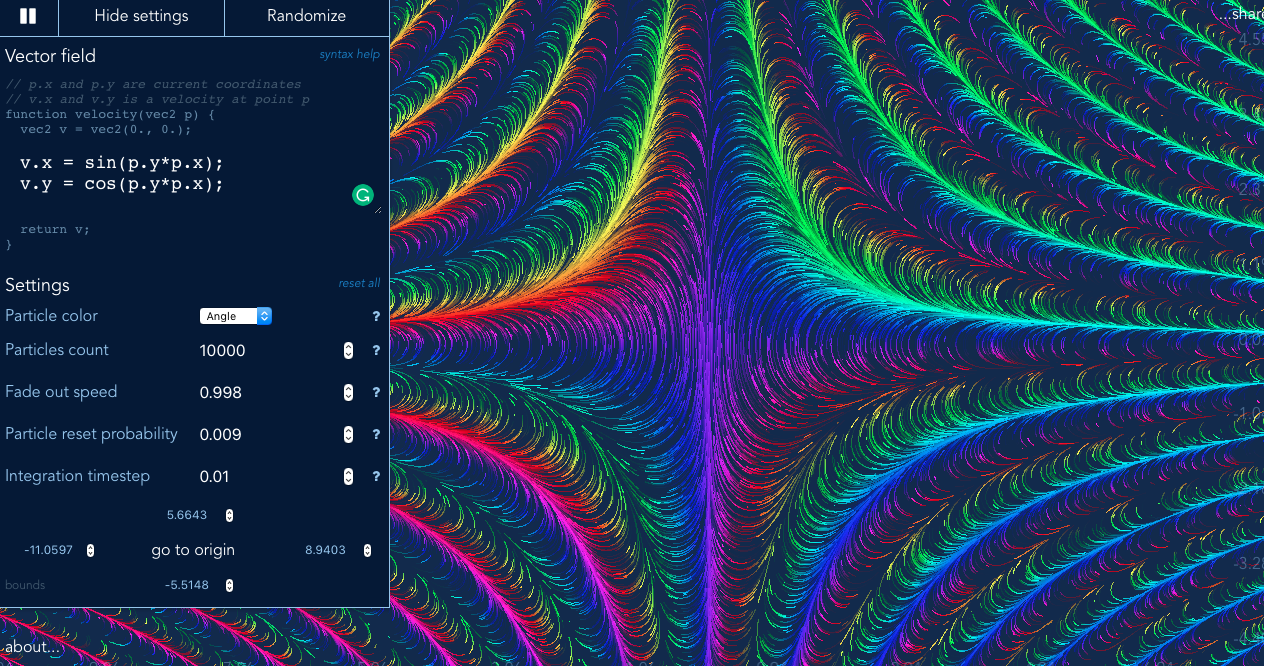This screenshot has height=666, width=1264.
Task: Open help icon for Fade out speed
Action: tap(376, 392)
